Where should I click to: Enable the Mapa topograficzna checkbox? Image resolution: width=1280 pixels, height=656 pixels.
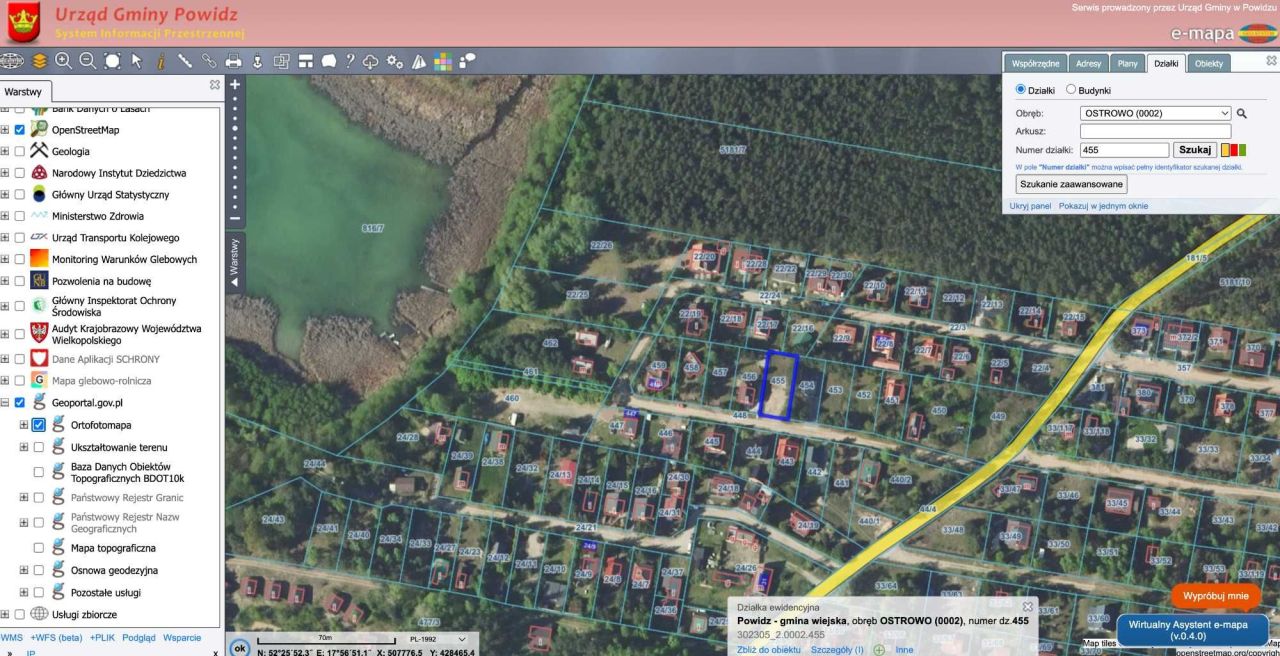pyautogui.click(x=39, y=548)
